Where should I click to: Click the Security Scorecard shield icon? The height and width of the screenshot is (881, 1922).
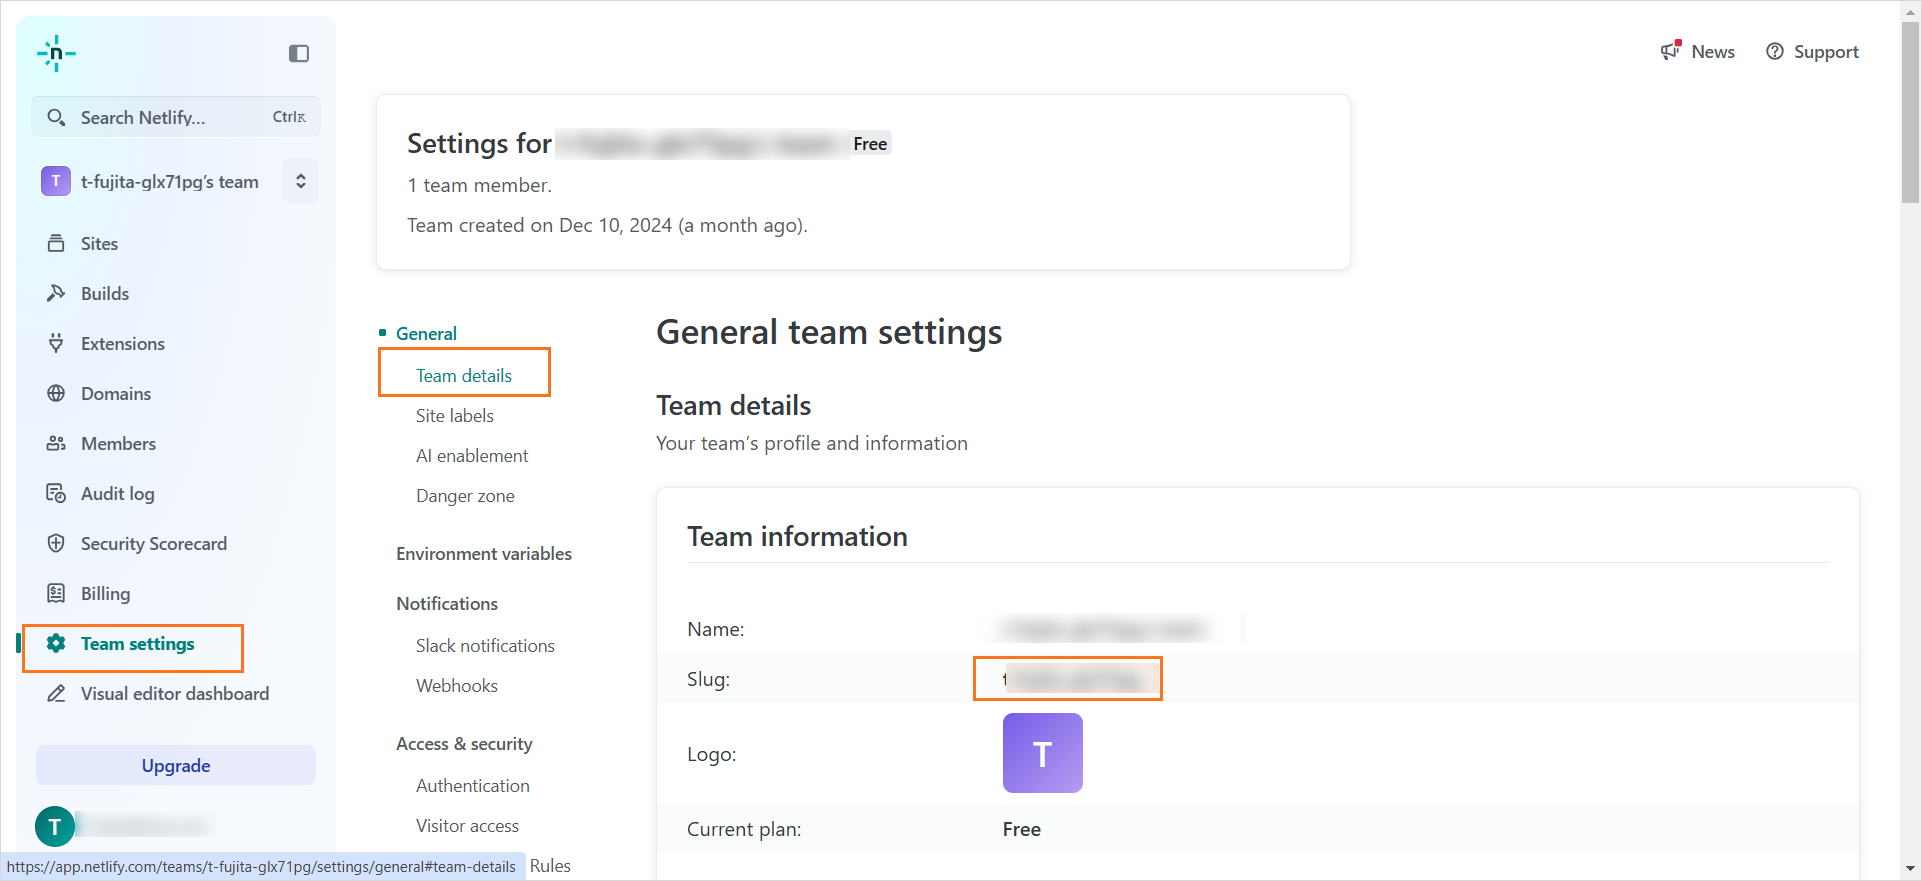point(56,543)
